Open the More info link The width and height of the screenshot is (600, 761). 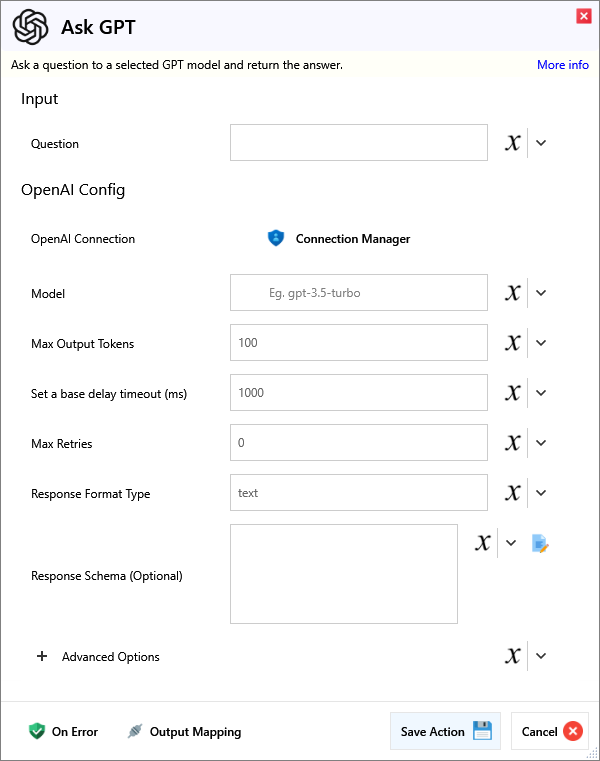[x=562, y=65]
